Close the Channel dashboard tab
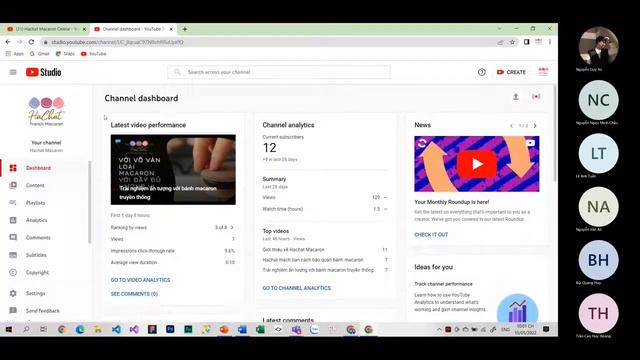 tap(171, 29)
